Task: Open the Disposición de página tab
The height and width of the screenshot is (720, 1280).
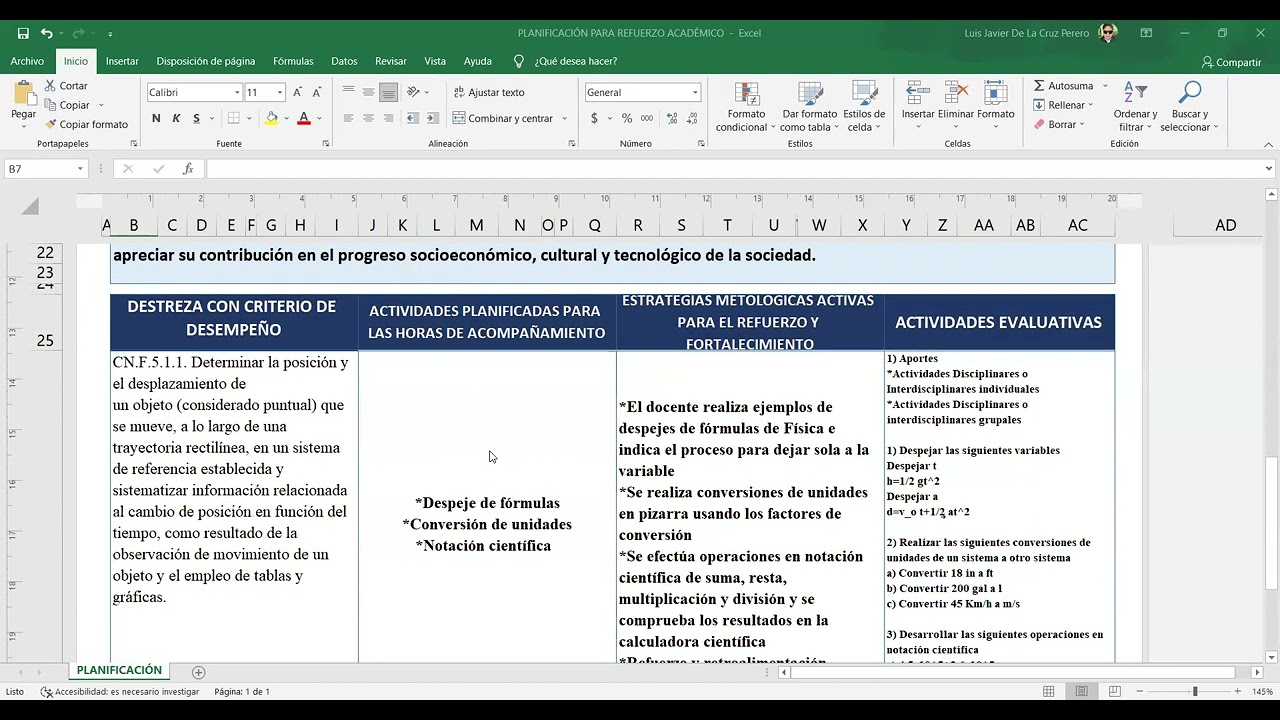Action: click(x=205, y=61)
